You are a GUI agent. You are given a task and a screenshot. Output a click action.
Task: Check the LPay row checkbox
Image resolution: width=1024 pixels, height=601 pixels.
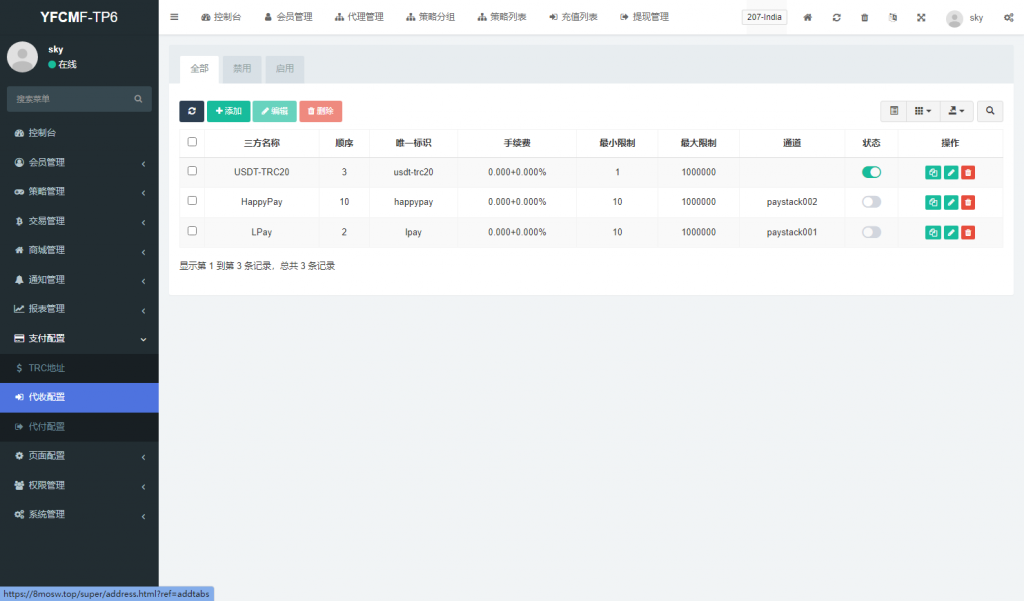pyautogui.click(x=192, y=231)
